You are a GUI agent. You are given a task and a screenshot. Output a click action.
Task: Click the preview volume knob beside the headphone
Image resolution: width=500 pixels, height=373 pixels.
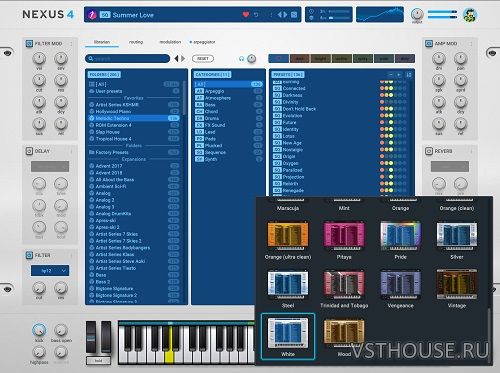click(252, 59)
